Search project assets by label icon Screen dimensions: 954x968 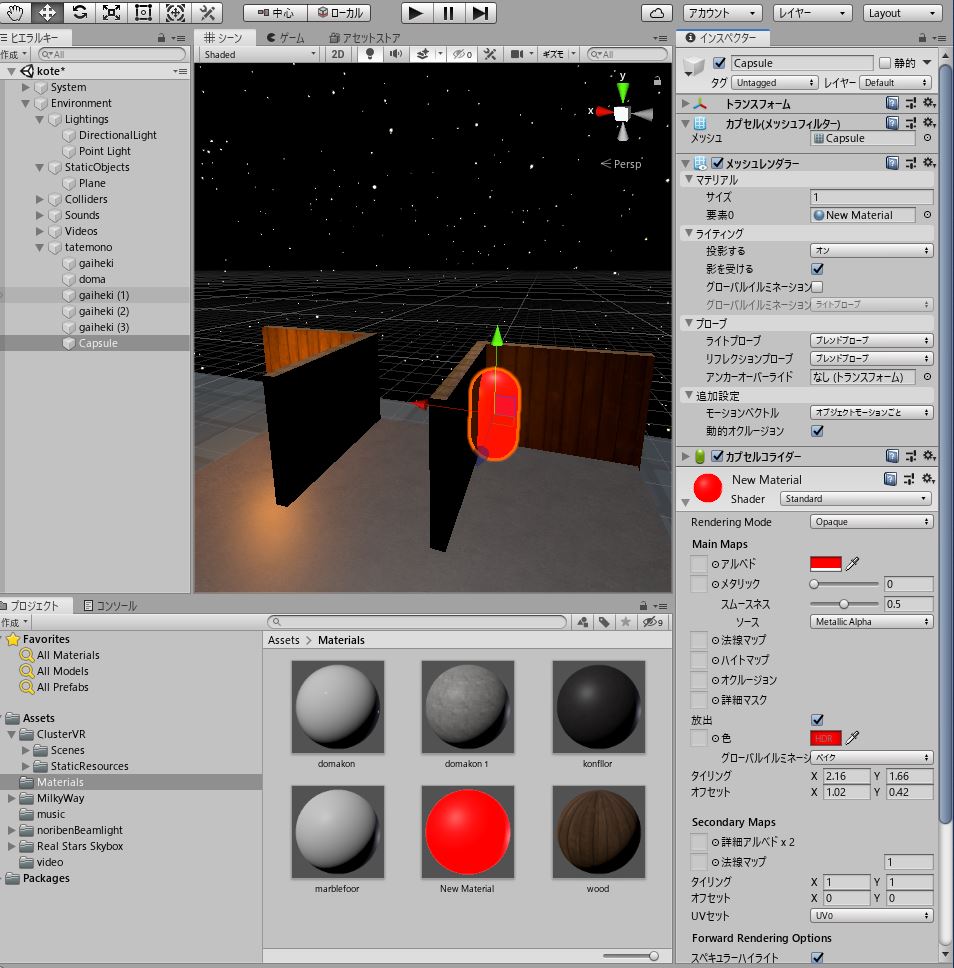tap(604, 622)
